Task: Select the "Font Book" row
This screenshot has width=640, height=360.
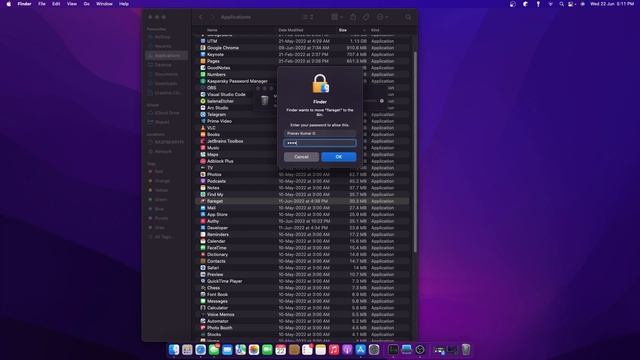Action: pyautogui.click(x=302, y=294)
